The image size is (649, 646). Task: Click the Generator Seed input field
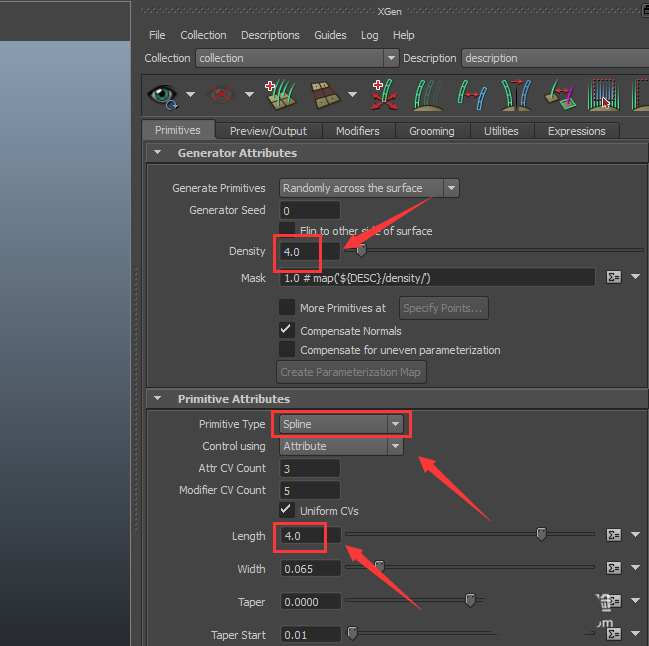(310, 210)
